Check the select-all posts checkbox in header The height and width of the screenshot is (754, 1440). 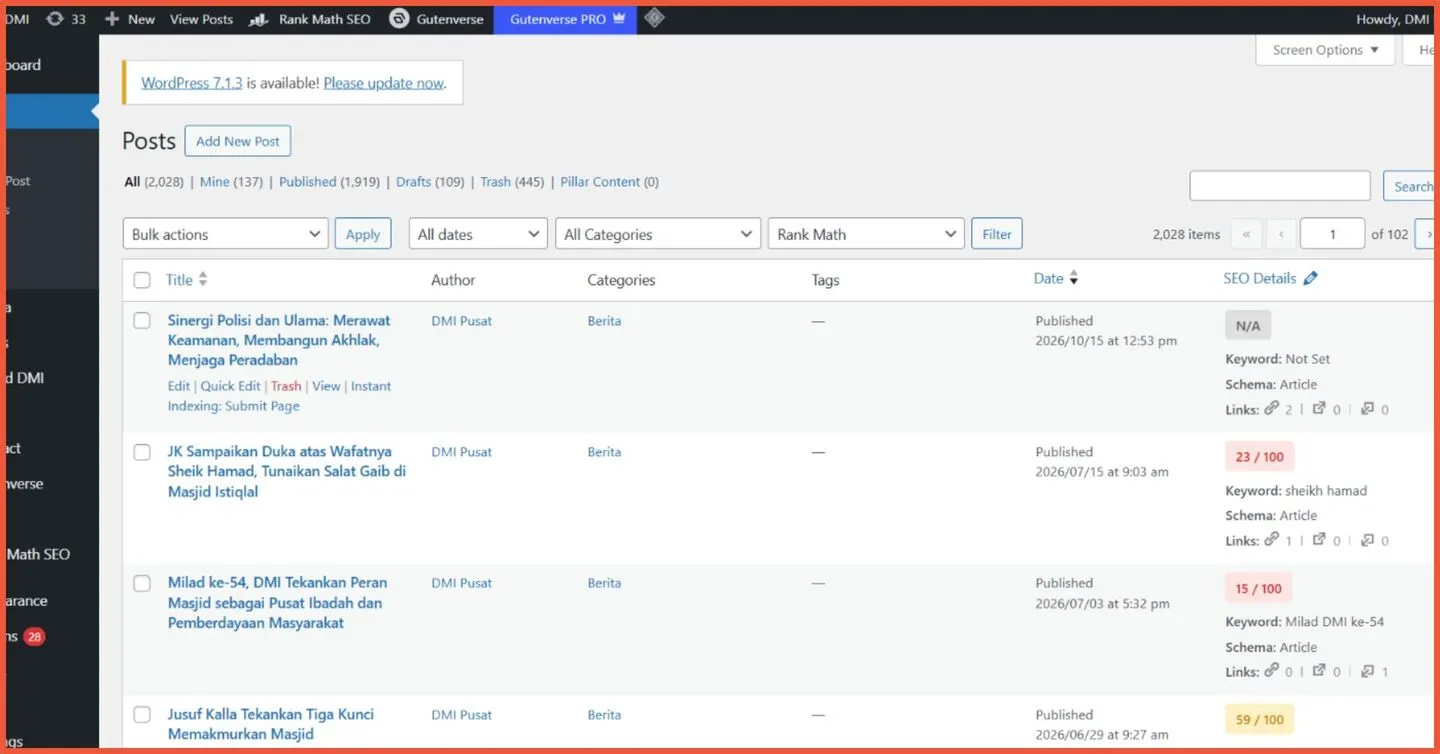click(x=142, y=280)
